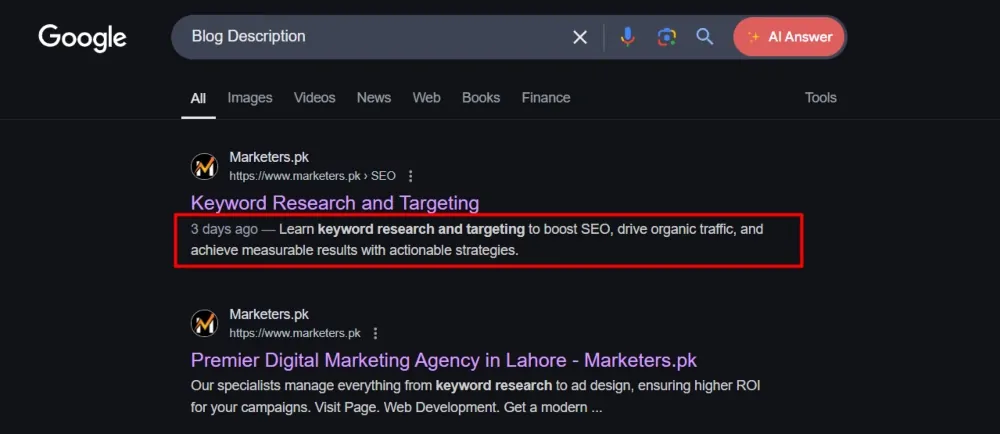
Task: Open the Finance tab
Action: (546, 98)
